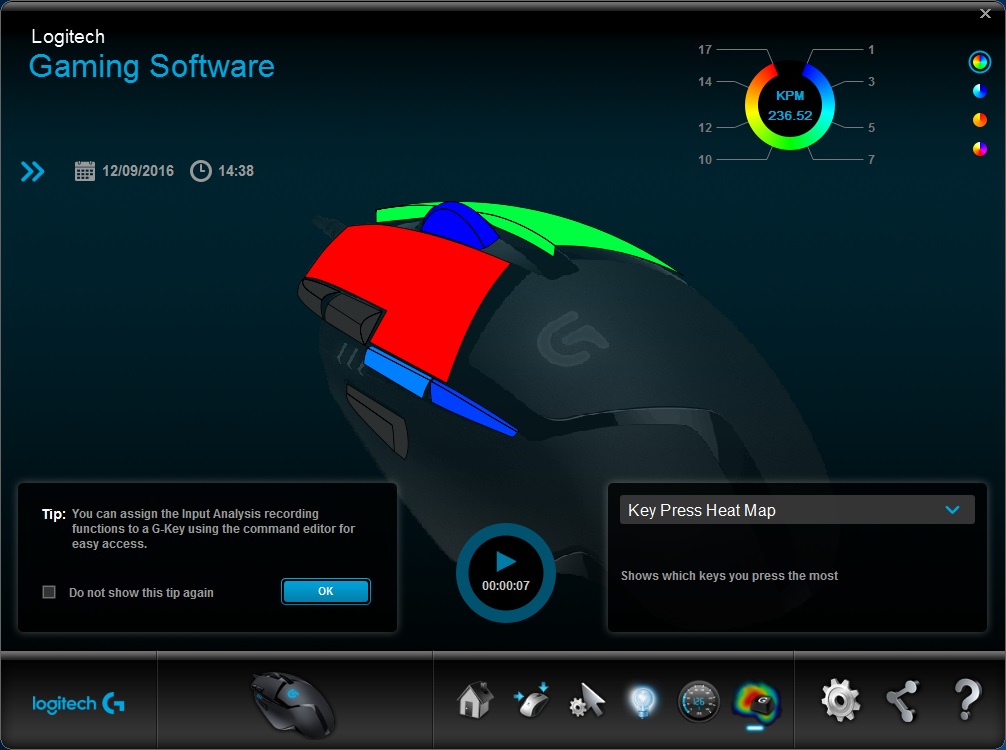The image size is (1006, 750).
Task: Click the share icon
Action: 903,701
